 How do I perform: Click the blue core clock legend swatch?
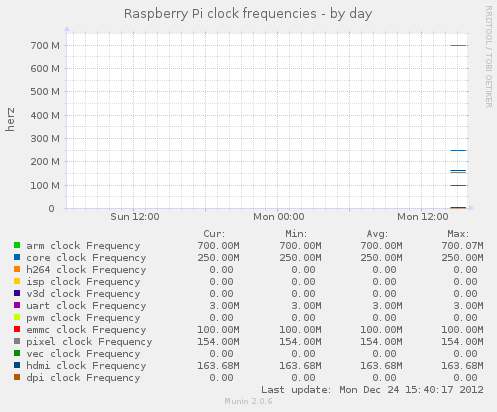tap(17, 257)
